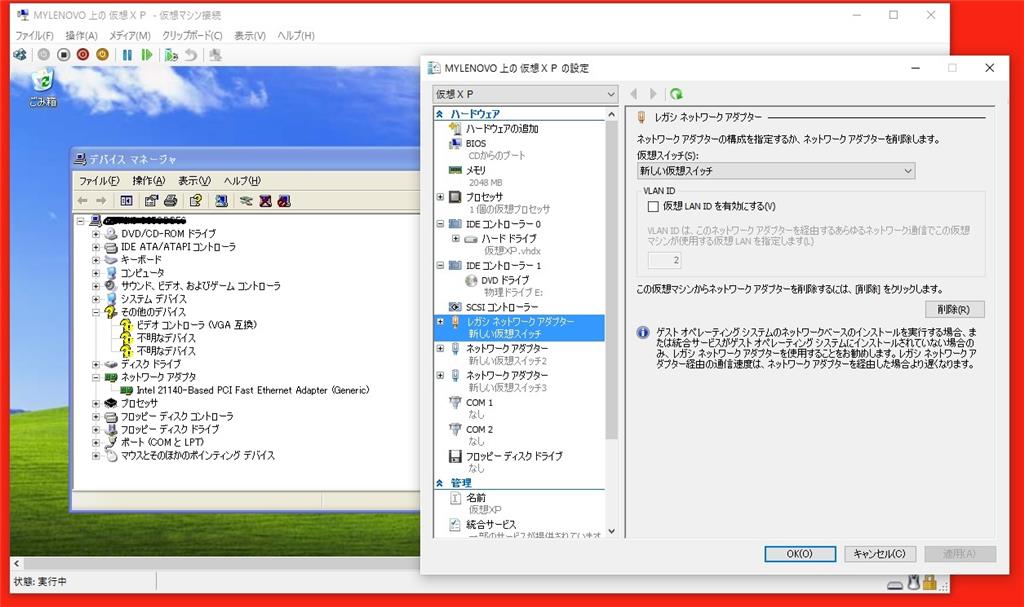Click the Print icon in Device Manager toolbar

[x=170, y=201]
